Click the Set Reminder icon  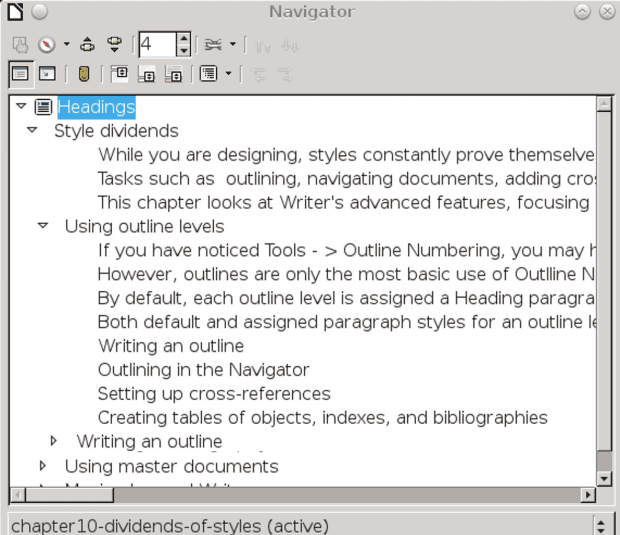(83, 74)
